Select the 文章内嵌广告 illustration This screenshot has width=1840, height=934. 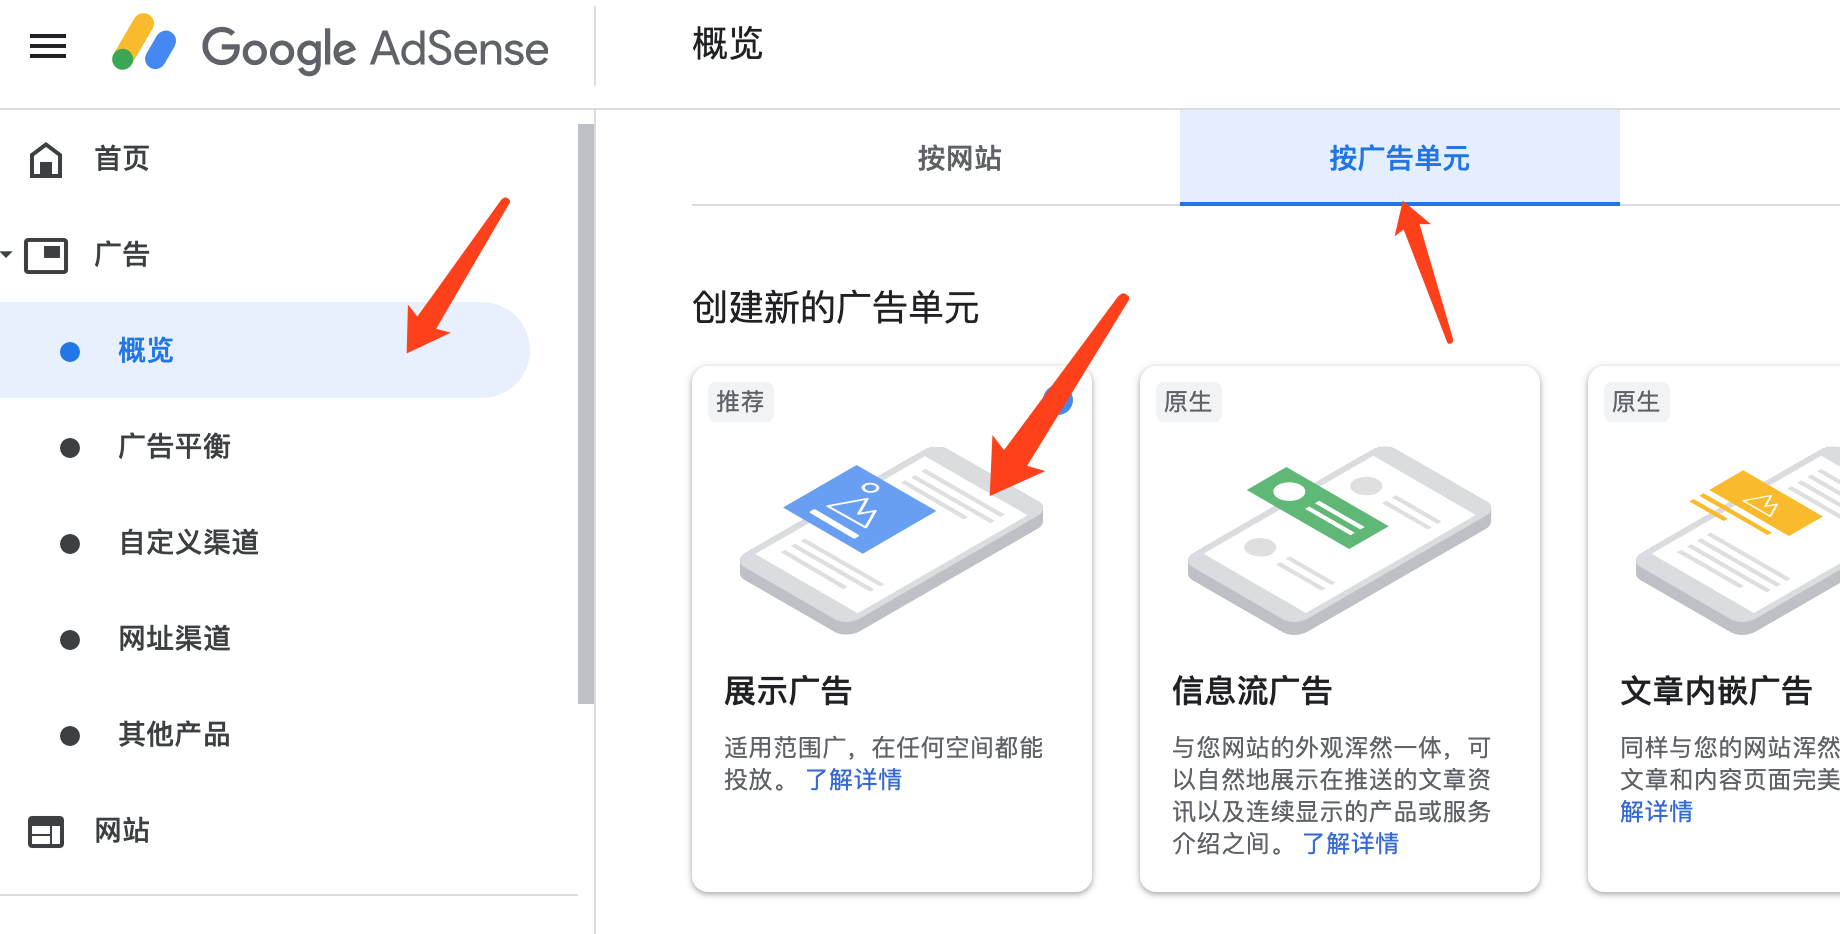[1737, 540]
